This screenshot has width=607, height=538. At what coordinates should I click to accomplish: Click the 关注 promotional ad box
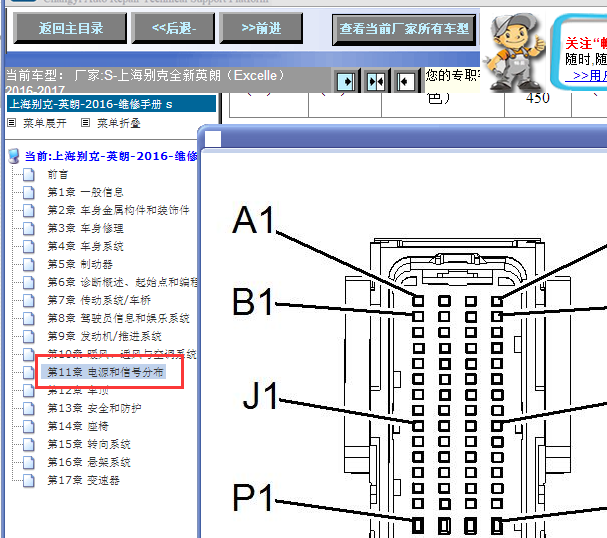(580, 52)
